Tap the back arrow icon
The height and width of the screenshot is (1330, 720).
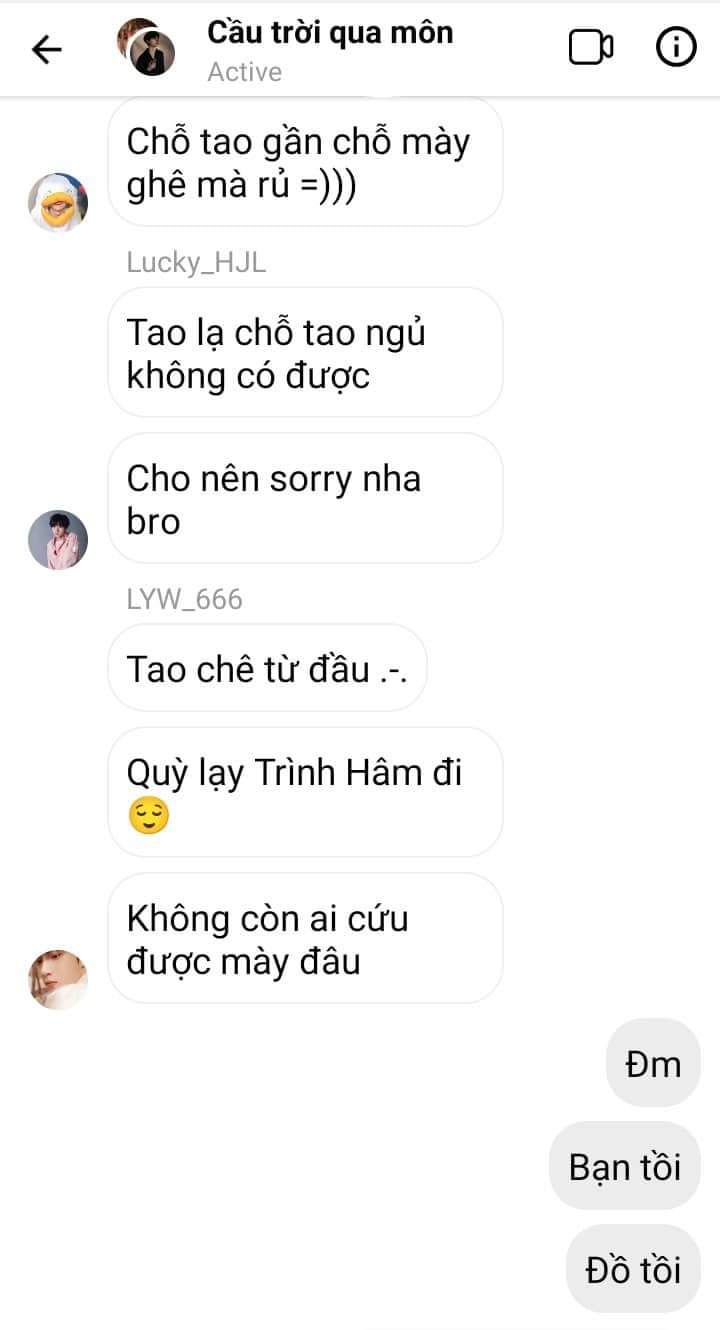pyautogui.click(x=47, y=49)
